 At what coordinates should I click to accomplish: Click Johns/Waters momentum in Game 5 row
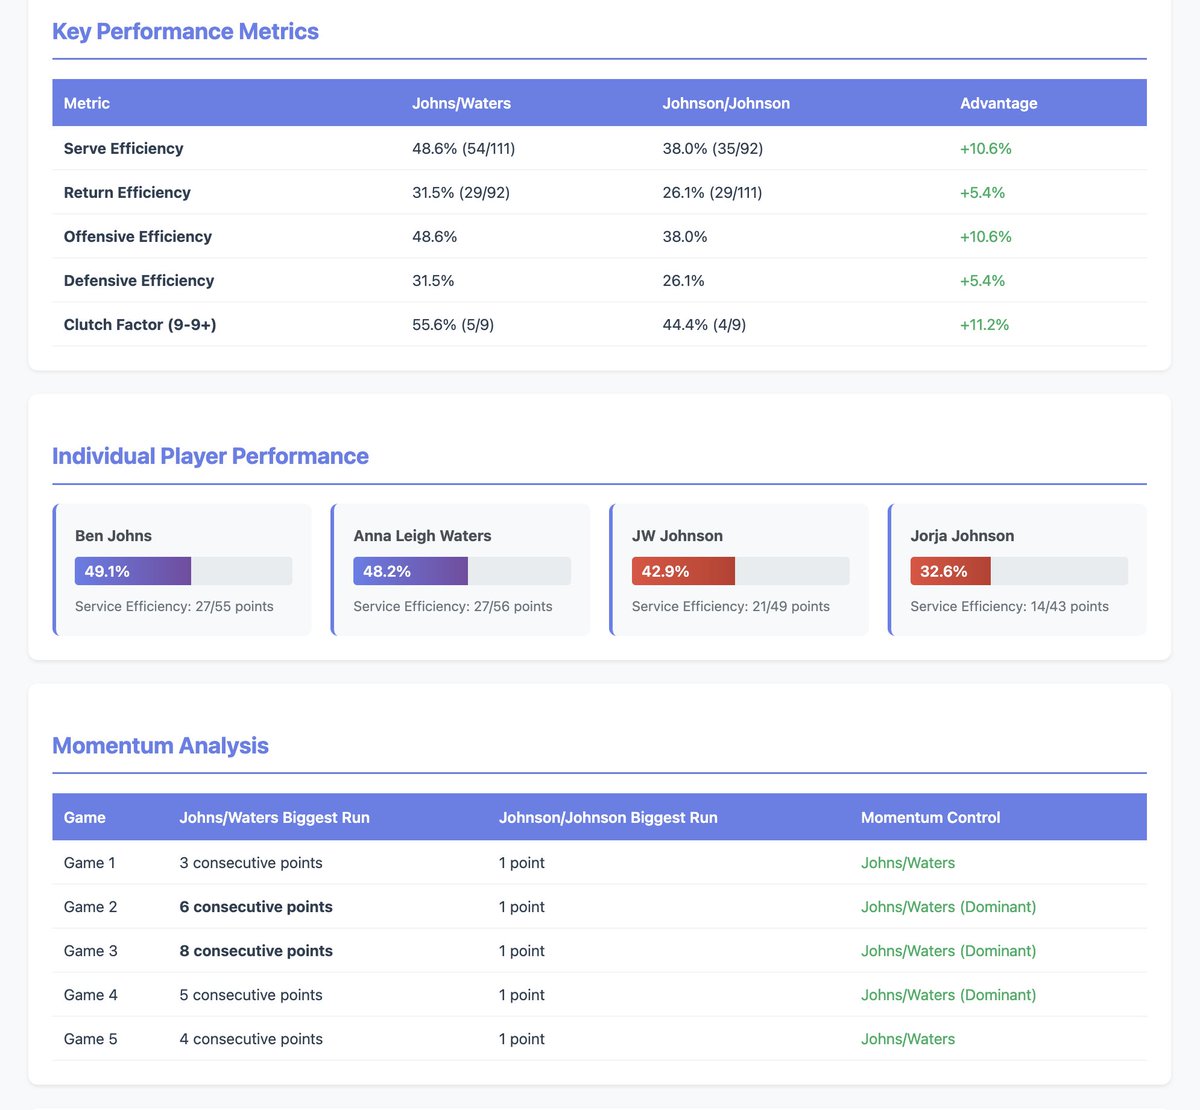pyautogui.click(x=908, y=1038)
